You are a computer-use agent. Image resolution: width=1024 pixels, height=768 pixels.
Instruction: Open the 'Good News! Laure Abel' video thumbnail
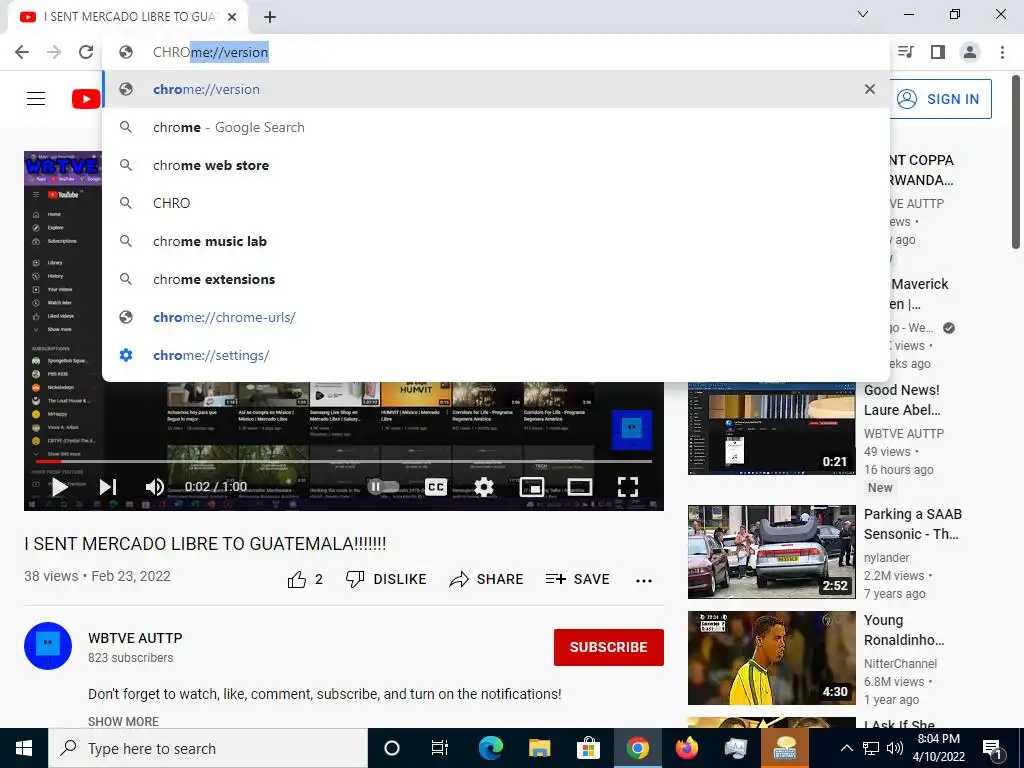click(x=771, y=428)
